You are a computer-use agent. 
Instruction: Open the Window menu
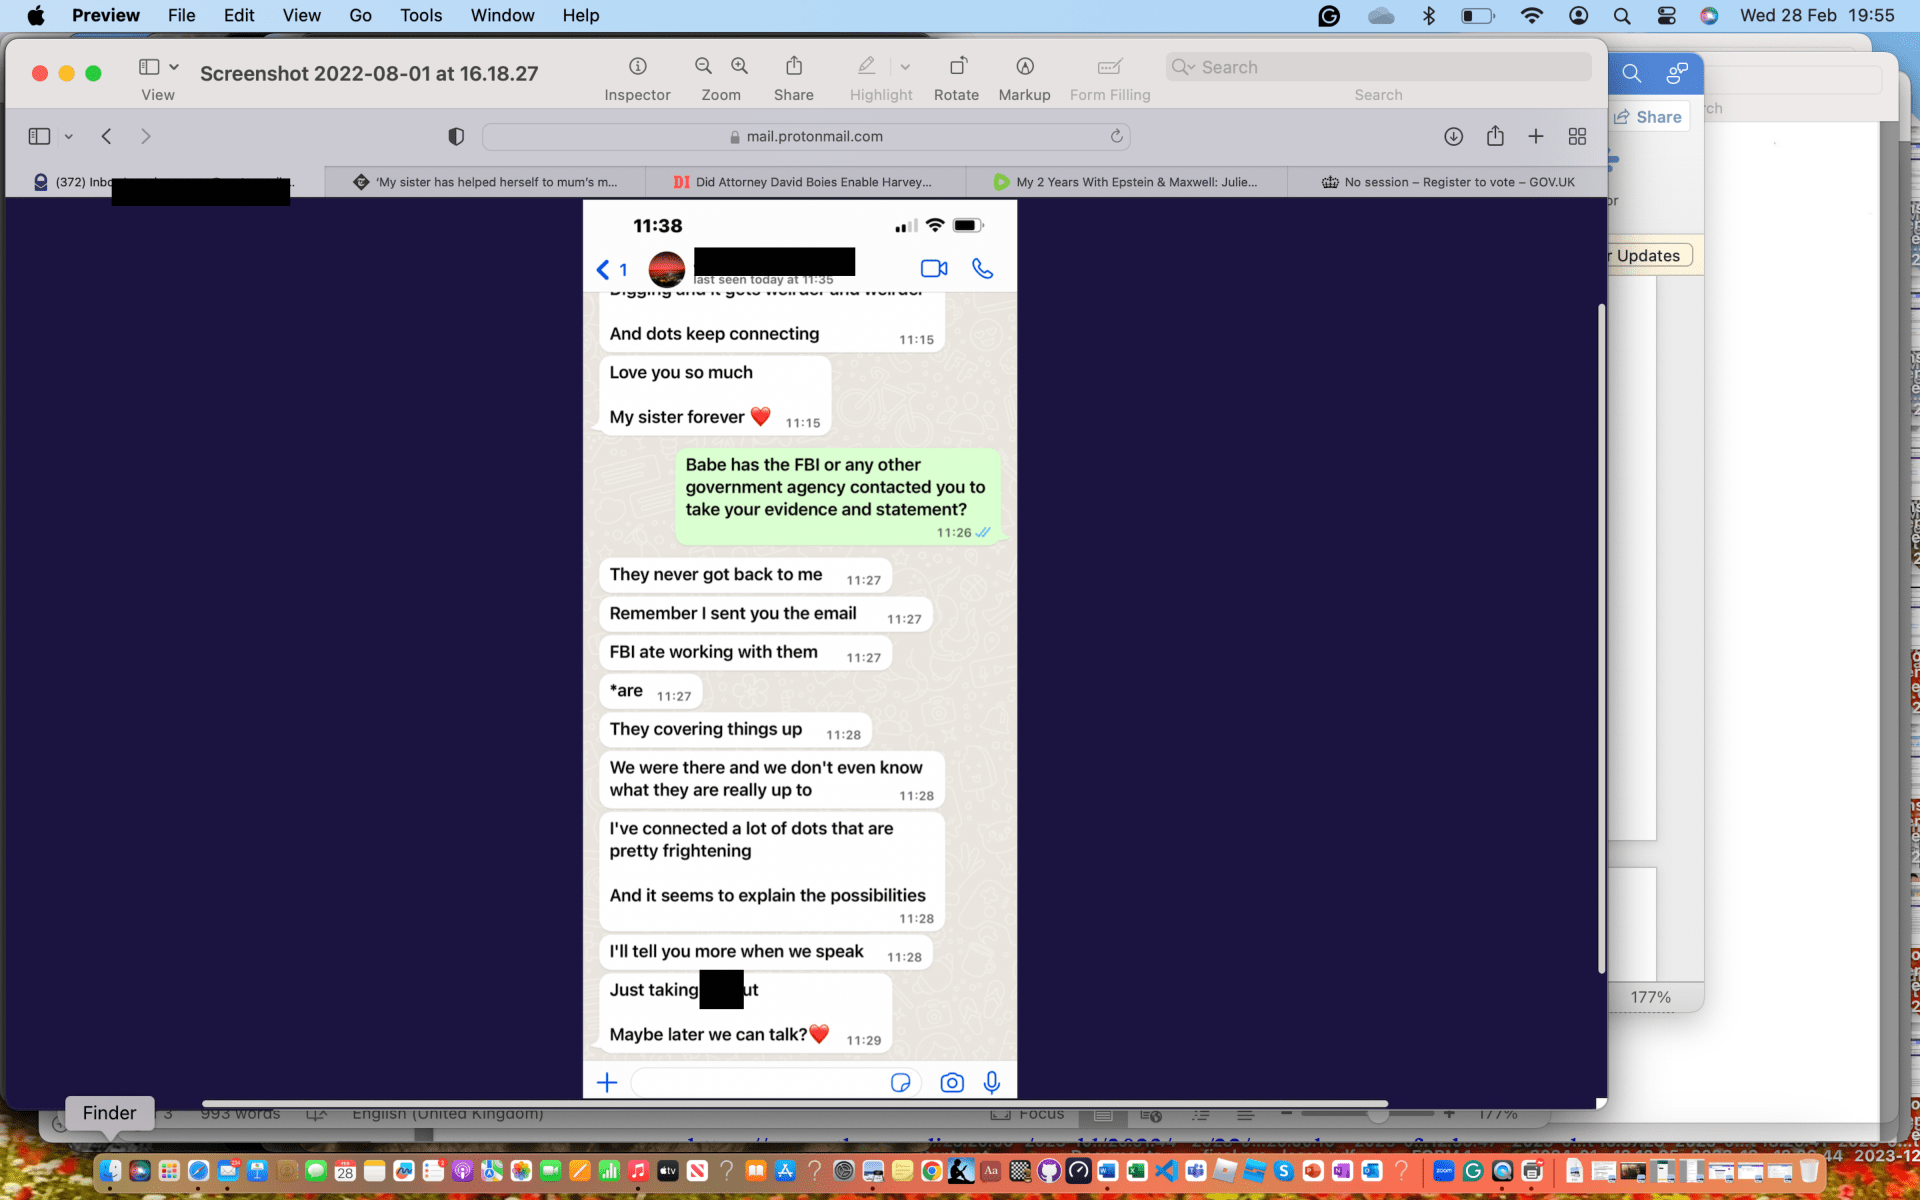(x=502, y=15)
